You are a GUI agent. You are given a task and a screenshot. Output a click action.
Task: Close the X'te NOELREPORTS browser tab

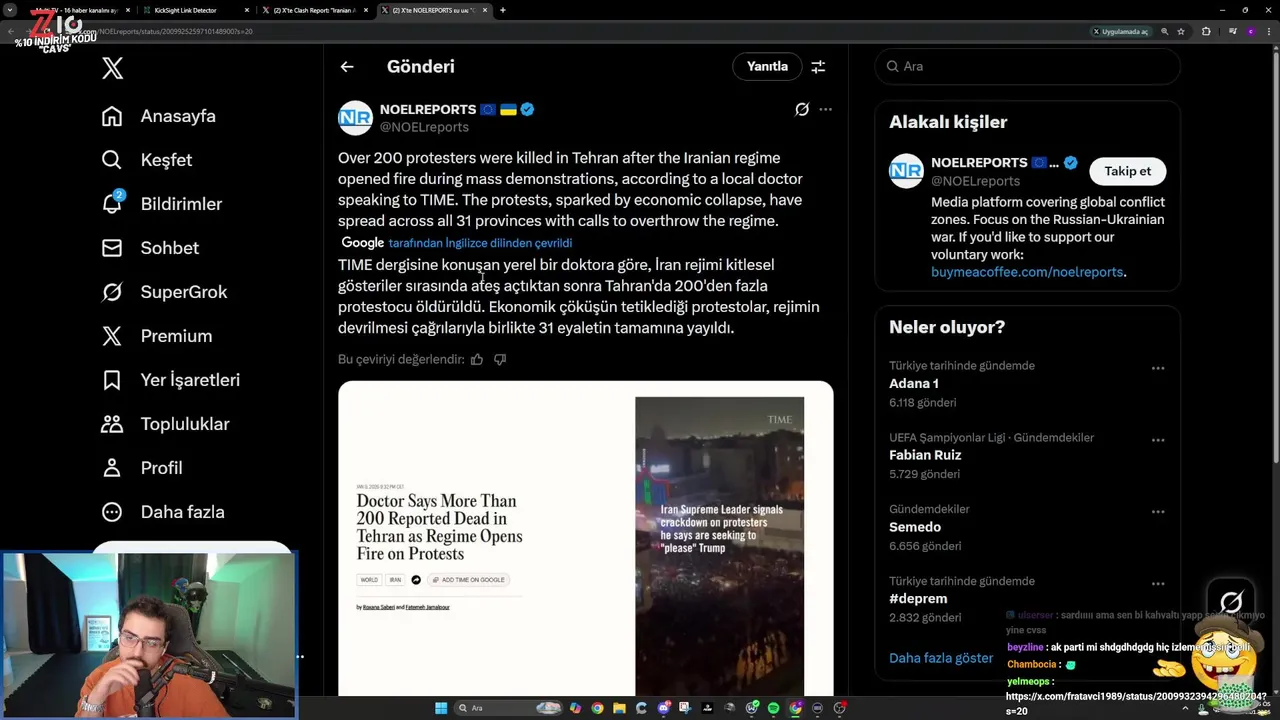click(485, 10)
